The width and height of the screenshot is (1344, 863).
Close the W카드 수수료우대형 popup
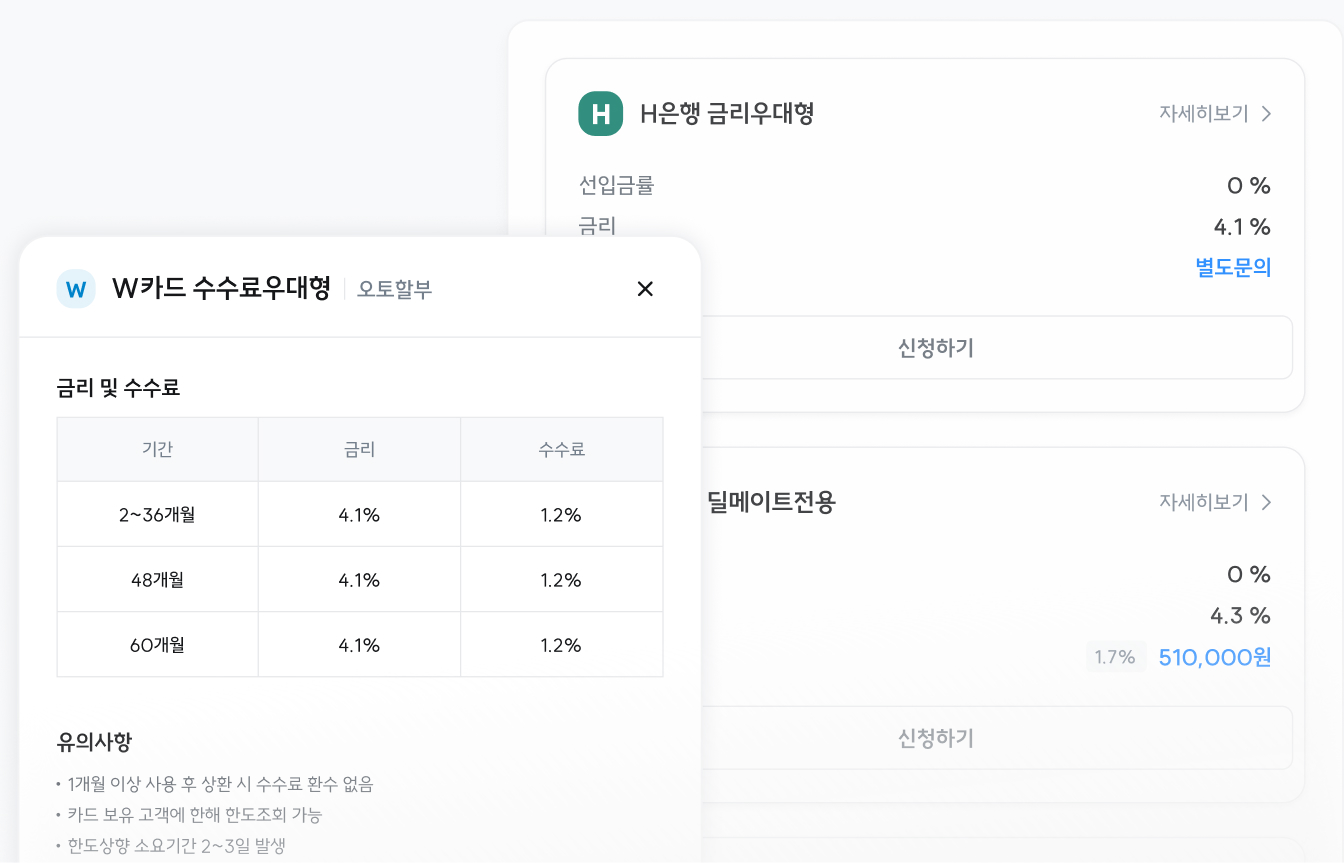[x=645, y=289]
